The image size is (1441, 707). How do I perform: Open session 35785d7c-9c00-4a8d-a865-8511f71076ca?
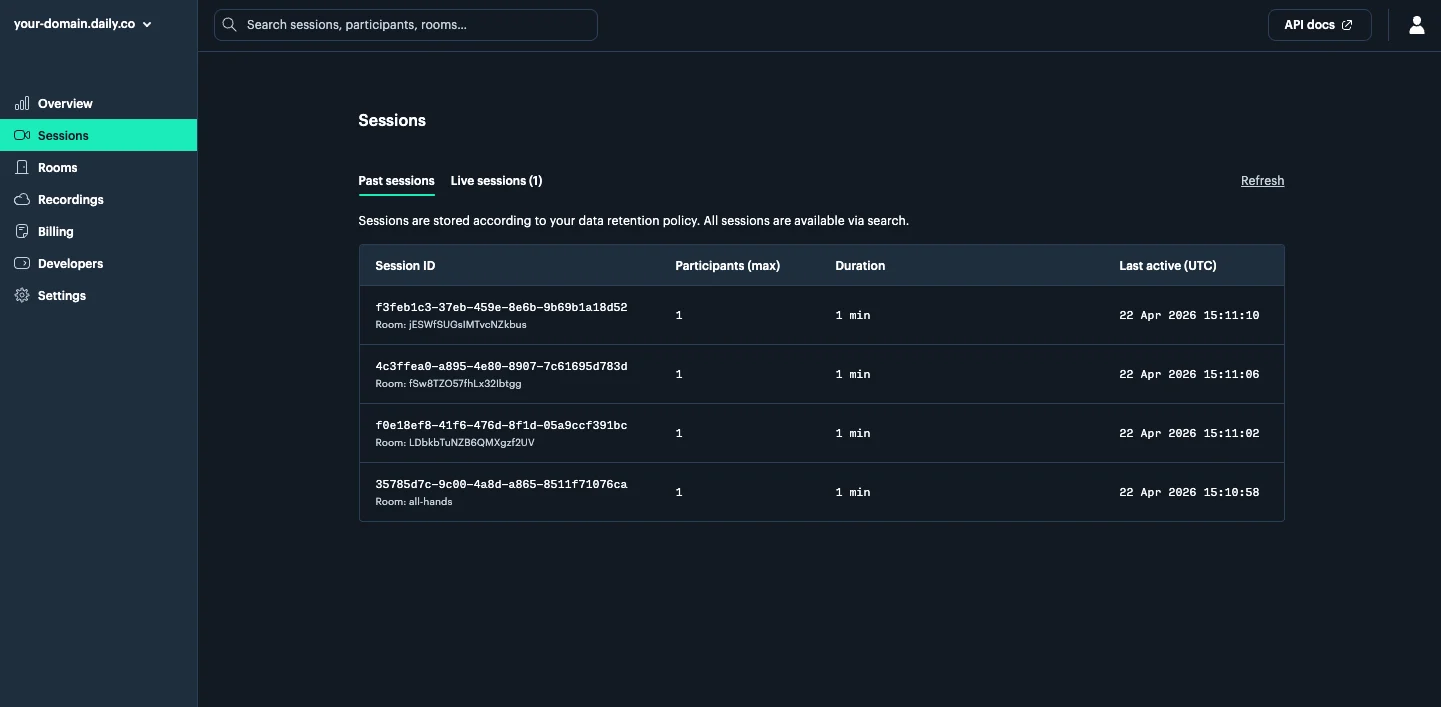pos(501,484)
